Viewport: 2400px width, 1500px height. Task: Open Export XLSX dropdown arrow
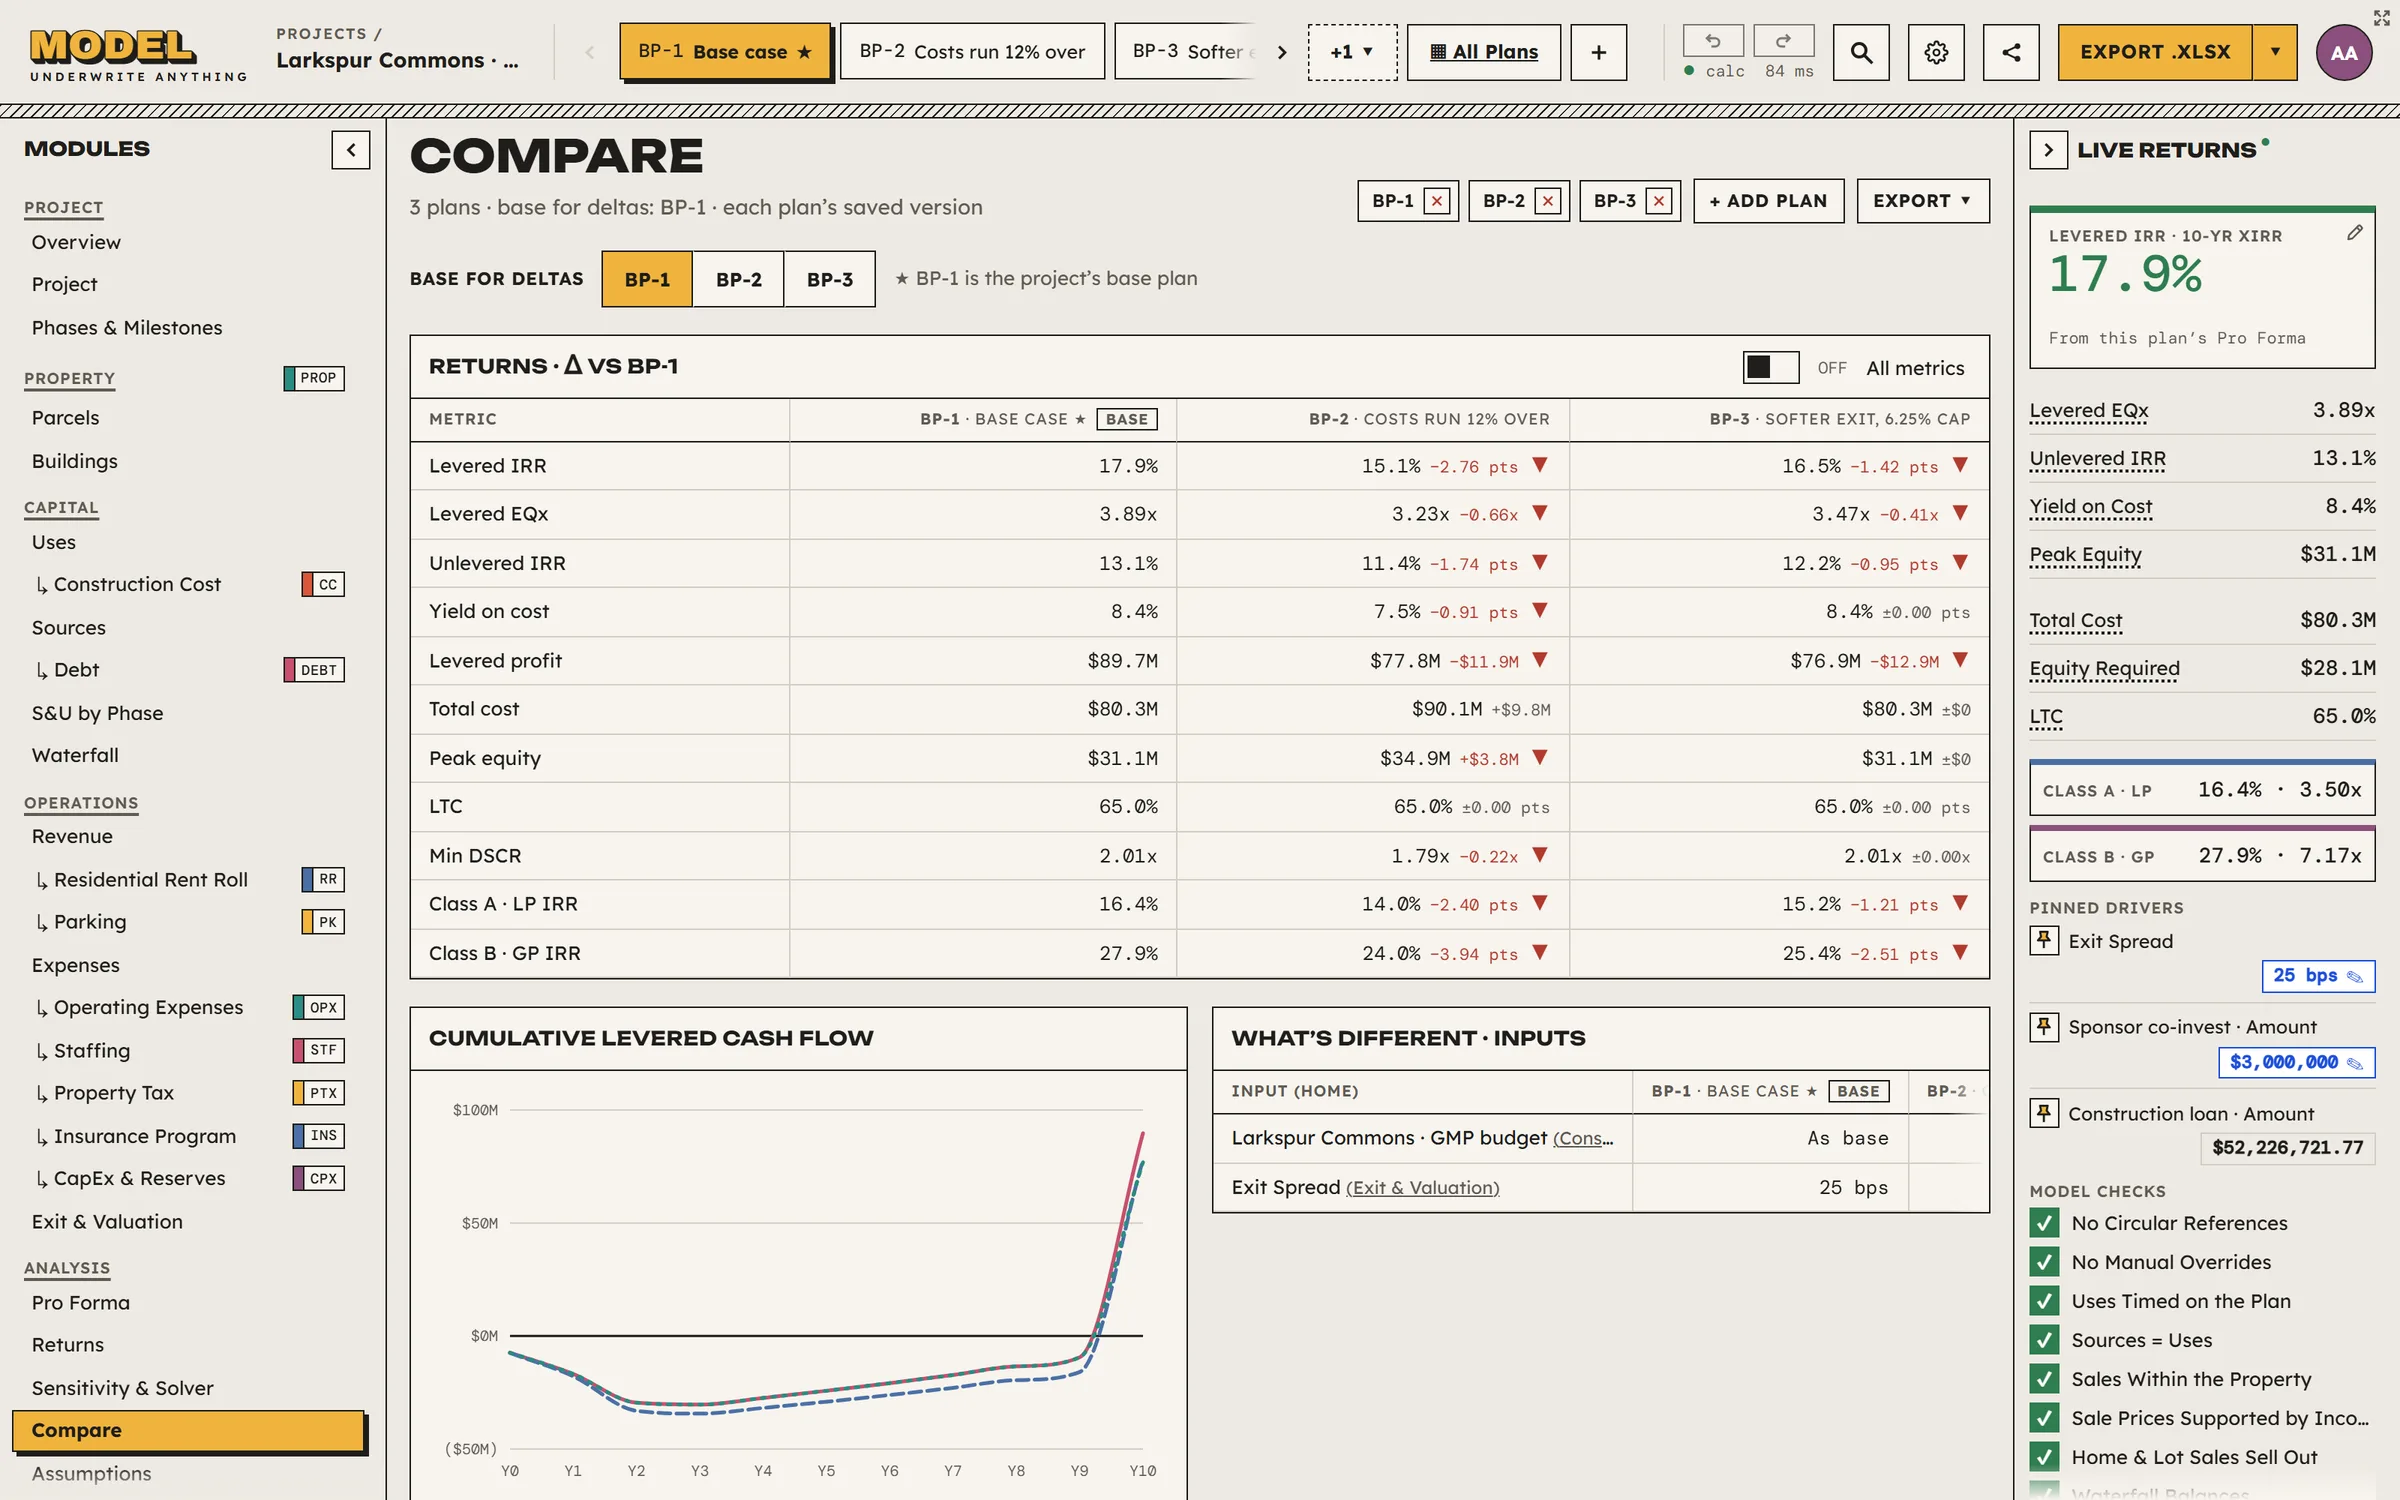(x=2275, y=52)
